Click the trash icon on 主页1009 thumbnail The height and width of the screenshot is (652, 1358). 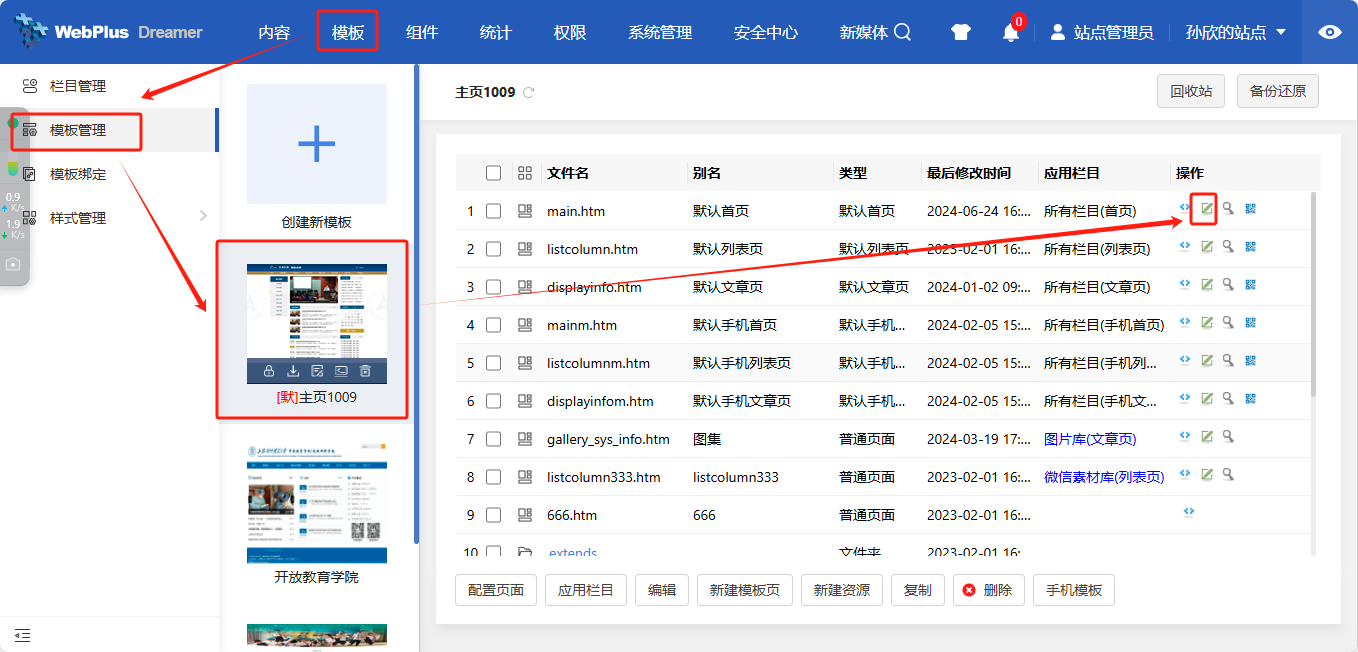(x=365, y=371)
